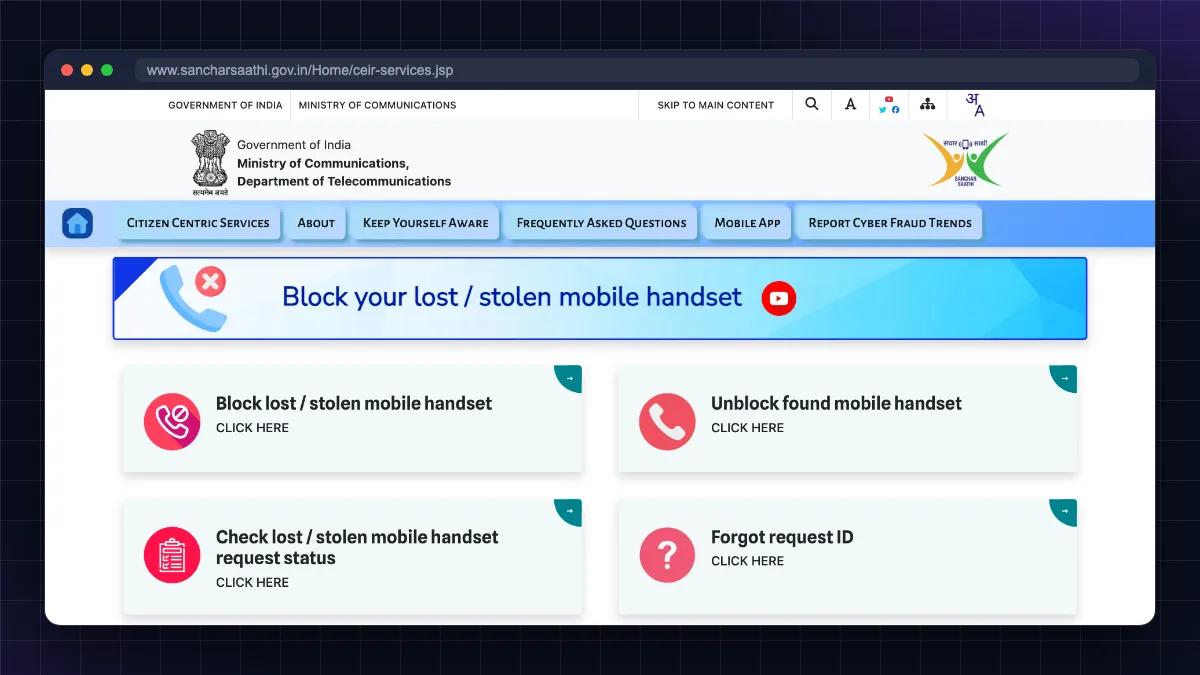Click CLICK HERE under Forgot request ID

pyautogui.click(x=747, y=561)
